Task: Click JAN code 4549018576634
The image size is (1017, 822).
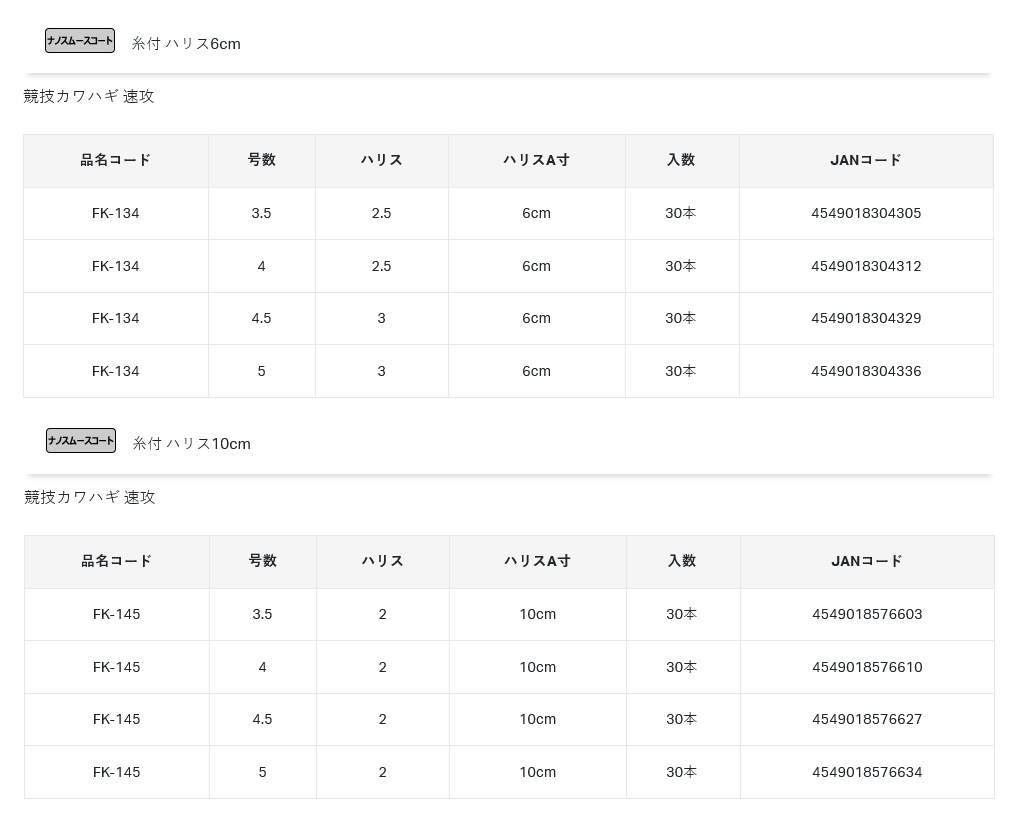Action: click(x=867, y=772)
